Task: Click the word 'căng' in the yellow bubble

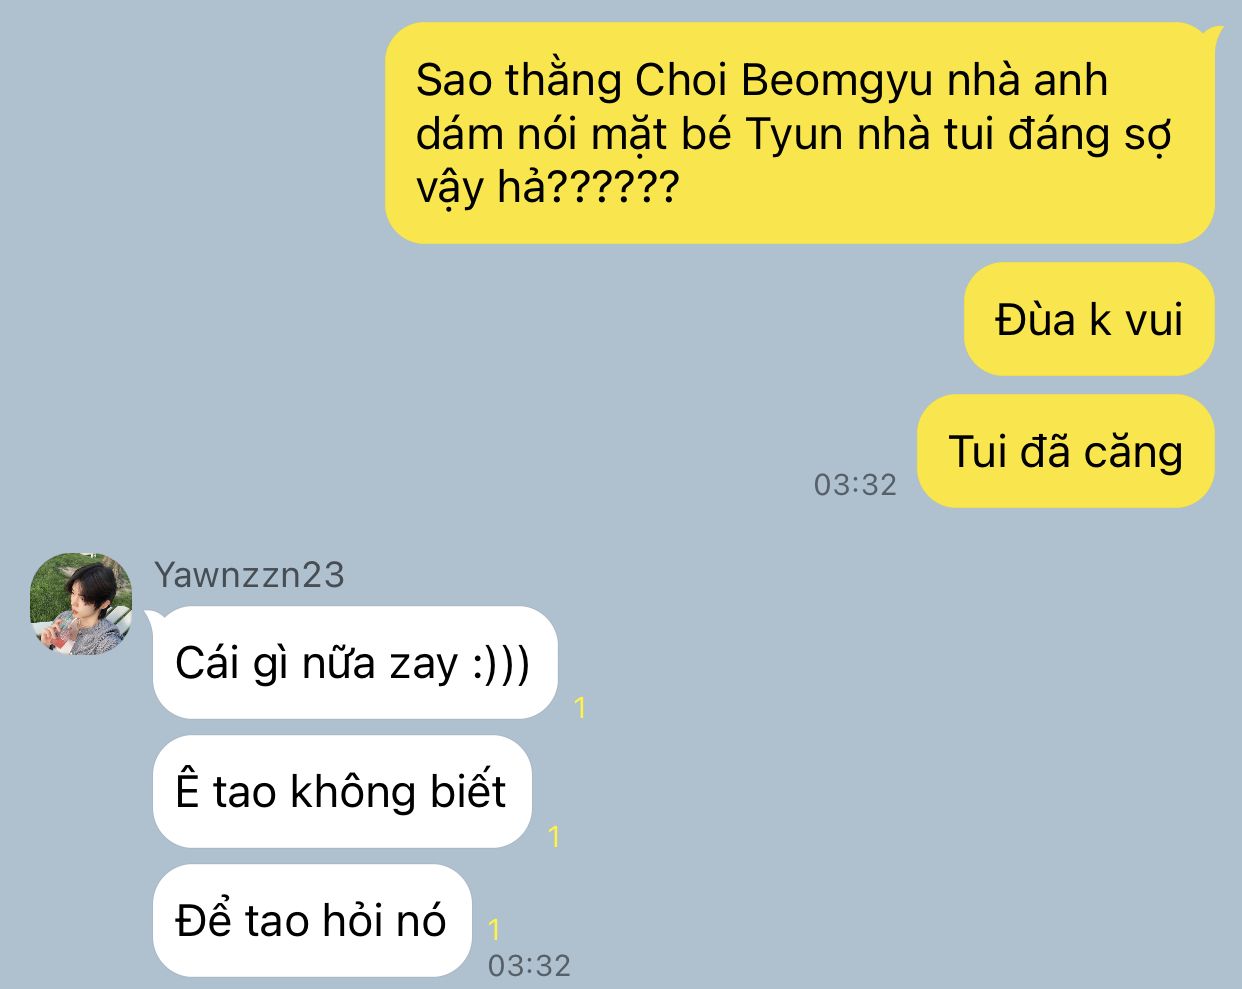Action: (1134, 451)
